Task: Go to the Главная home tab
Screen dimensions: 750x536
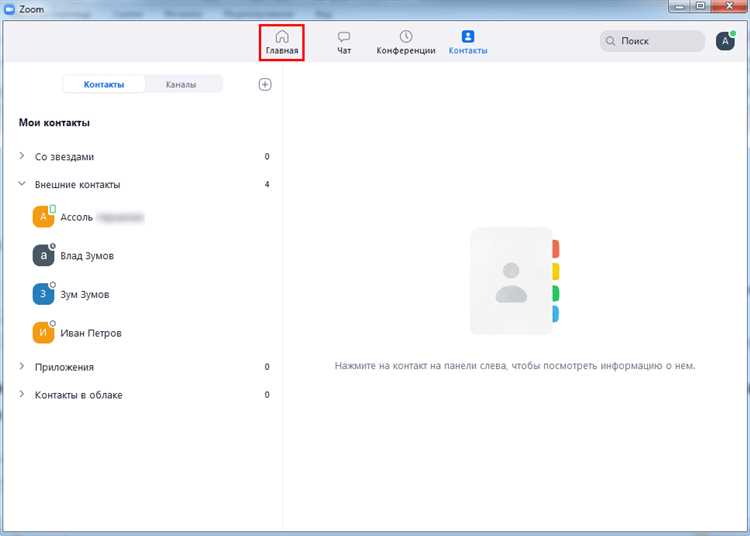Action: [282, 43]
